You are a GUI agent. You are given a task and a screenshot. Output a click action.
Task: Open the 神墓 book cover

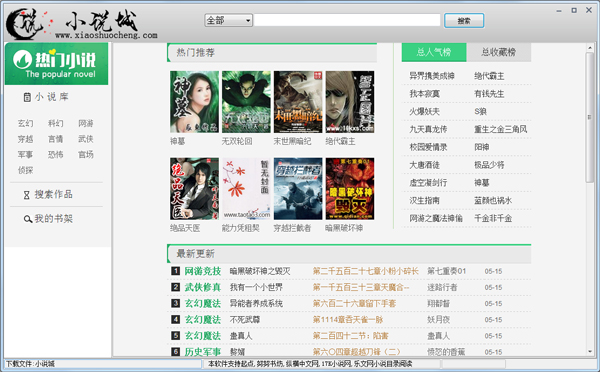(x=194, y=102)
